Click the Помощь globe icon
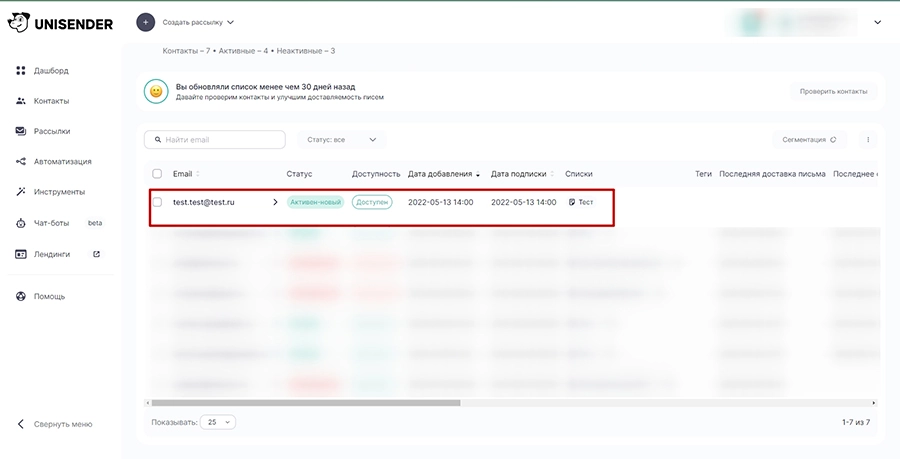This screenshot has height=459, width=900. point(21,296)
